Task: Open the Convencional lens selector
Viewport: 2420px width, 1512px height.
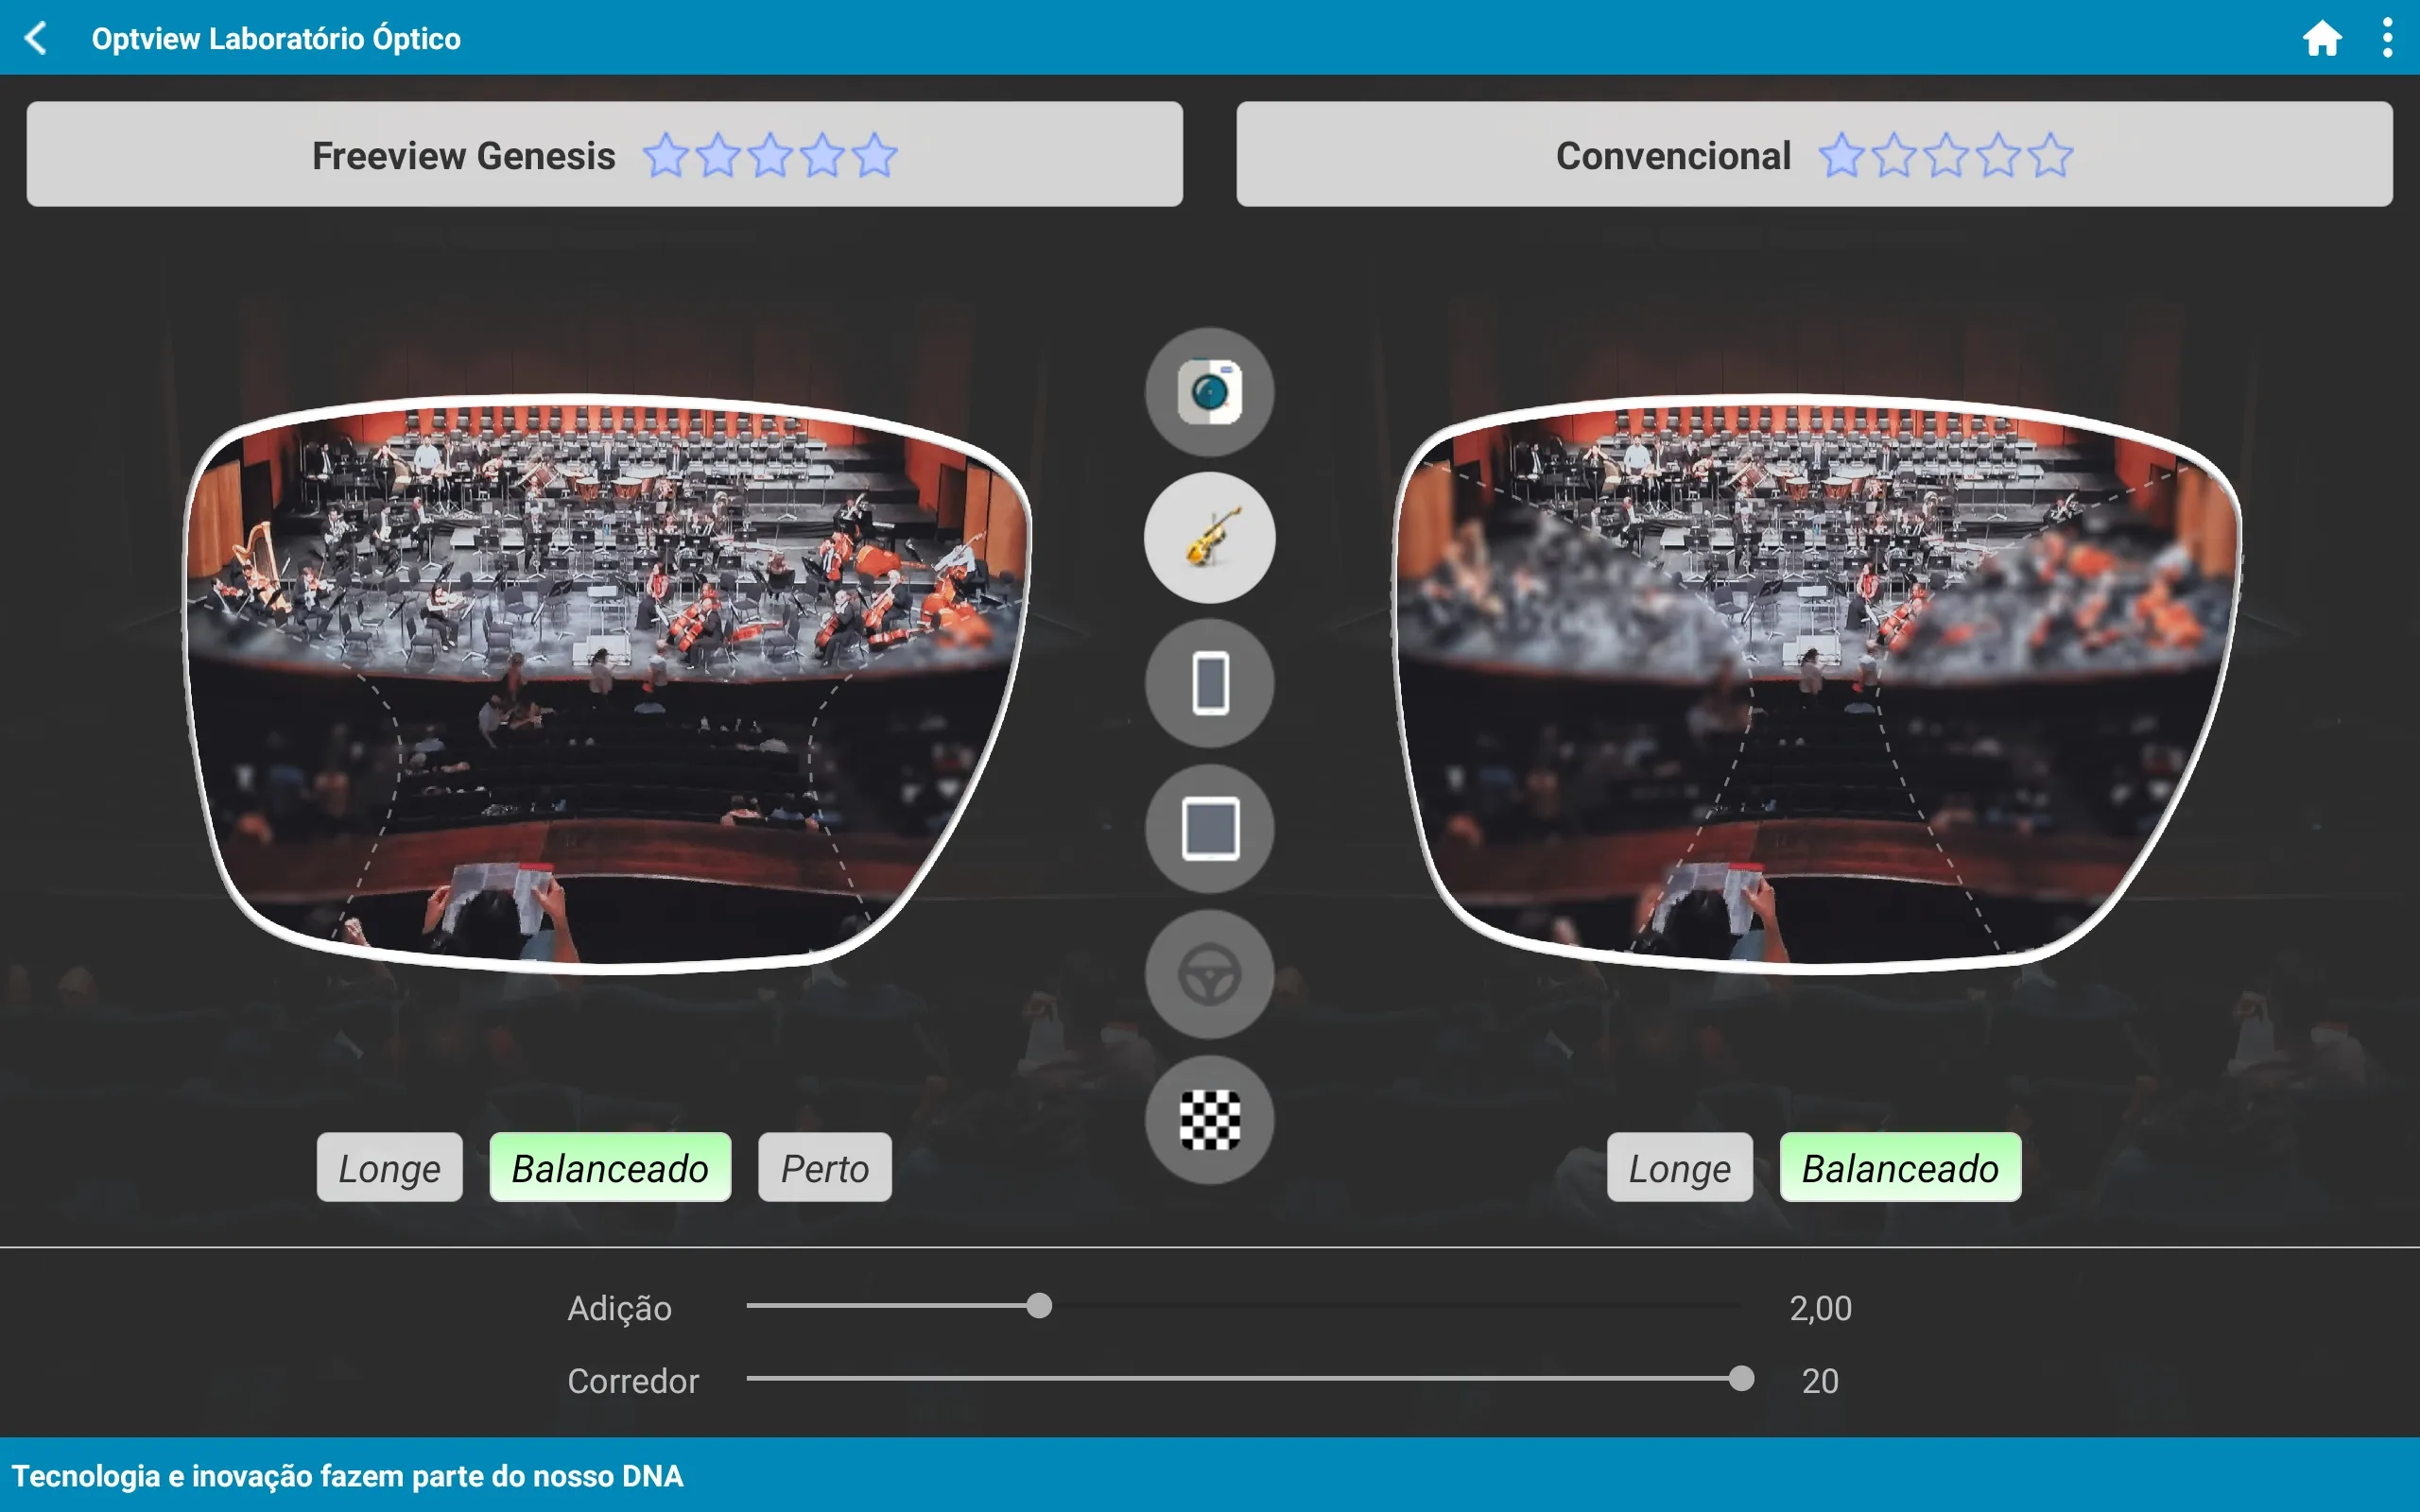Action: click(x=1815, y=154)
